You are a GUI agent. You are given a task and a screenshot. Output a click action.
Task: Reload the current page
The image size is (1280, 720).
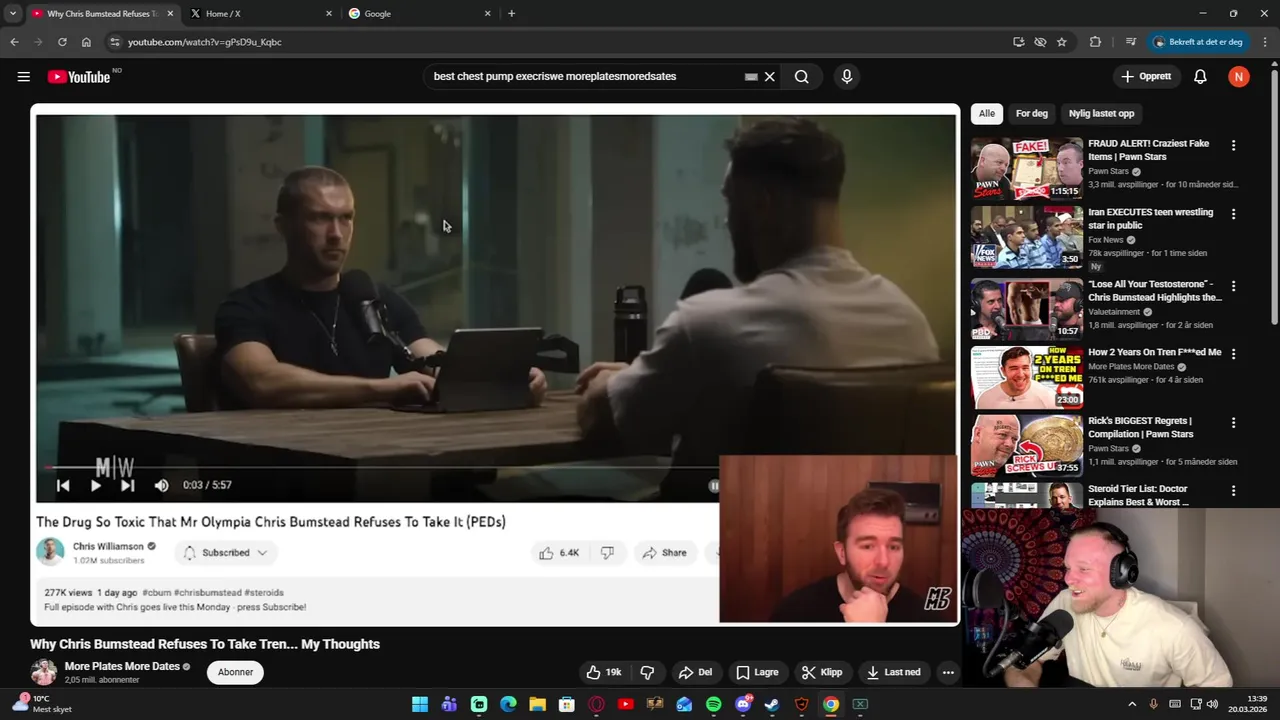62,42
